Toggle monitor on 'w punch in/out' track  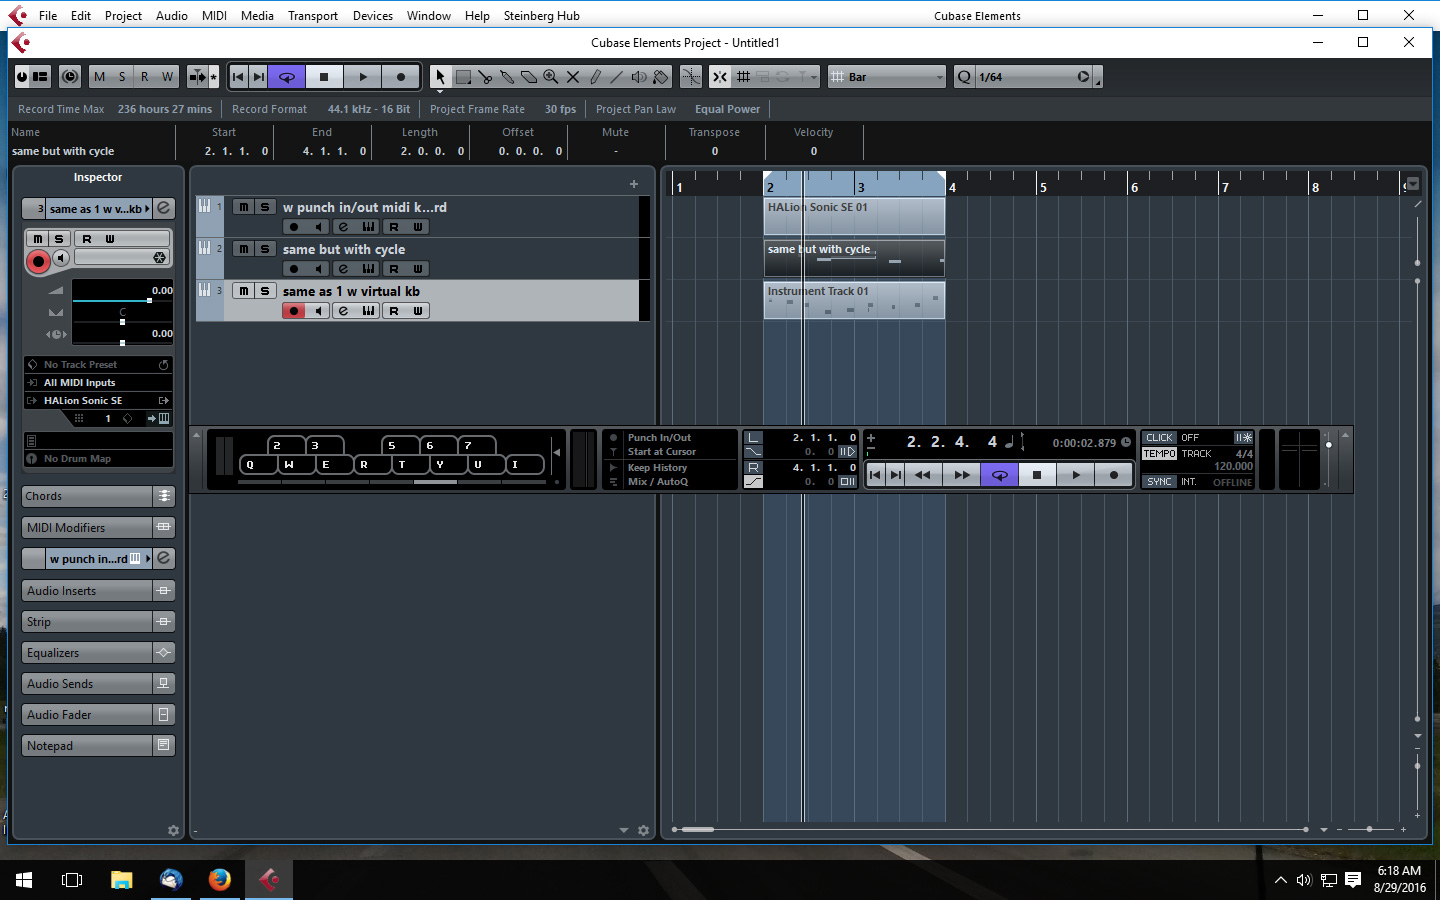tap(318, 227)
